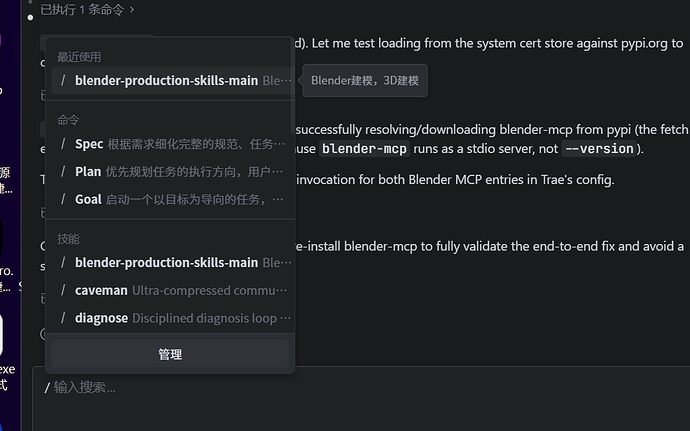Click the --version inline code text
The image size is (690, 431).
point(599,149)
